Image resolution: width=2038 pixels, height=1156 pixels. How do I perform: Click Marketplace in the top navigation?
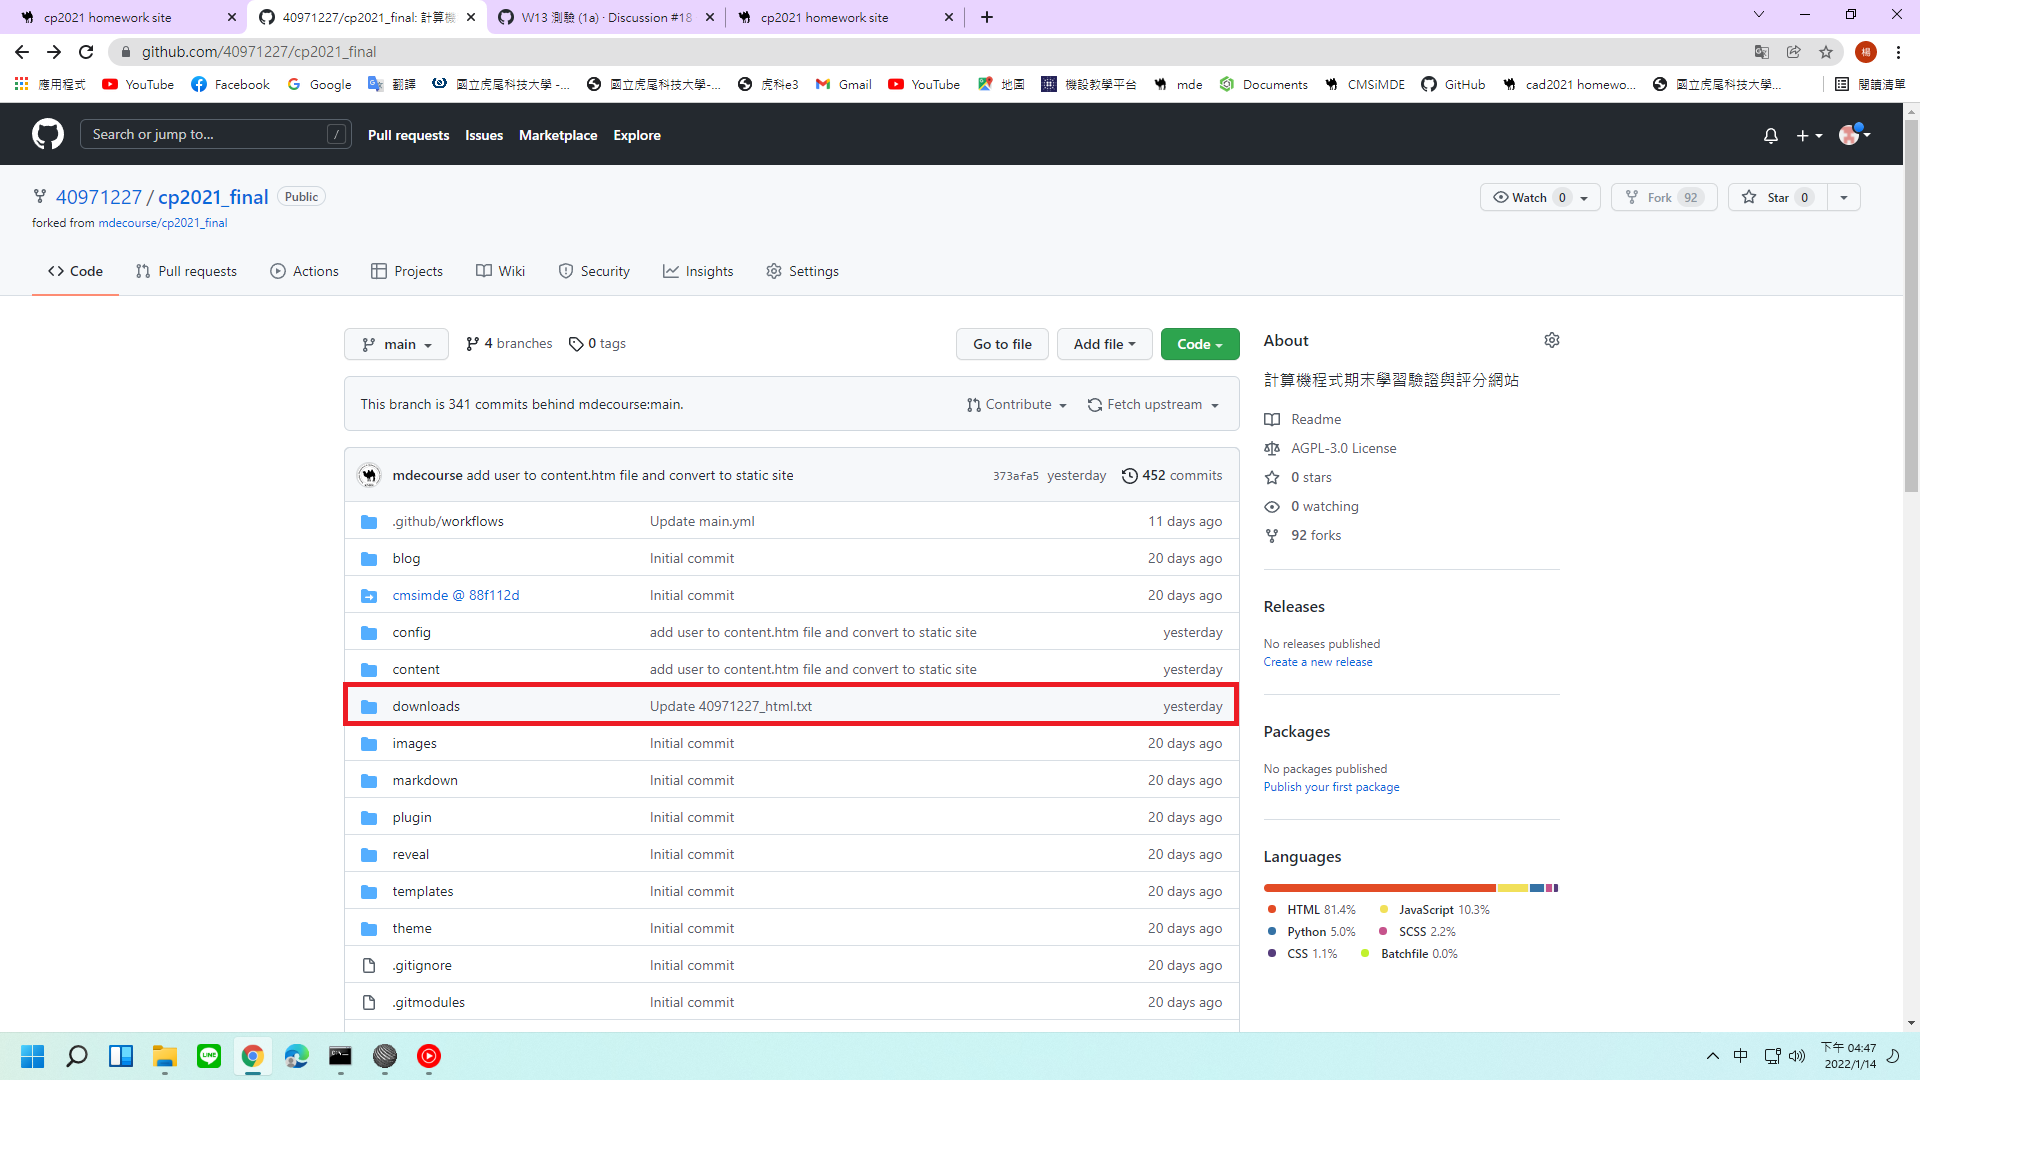[557, 135]
